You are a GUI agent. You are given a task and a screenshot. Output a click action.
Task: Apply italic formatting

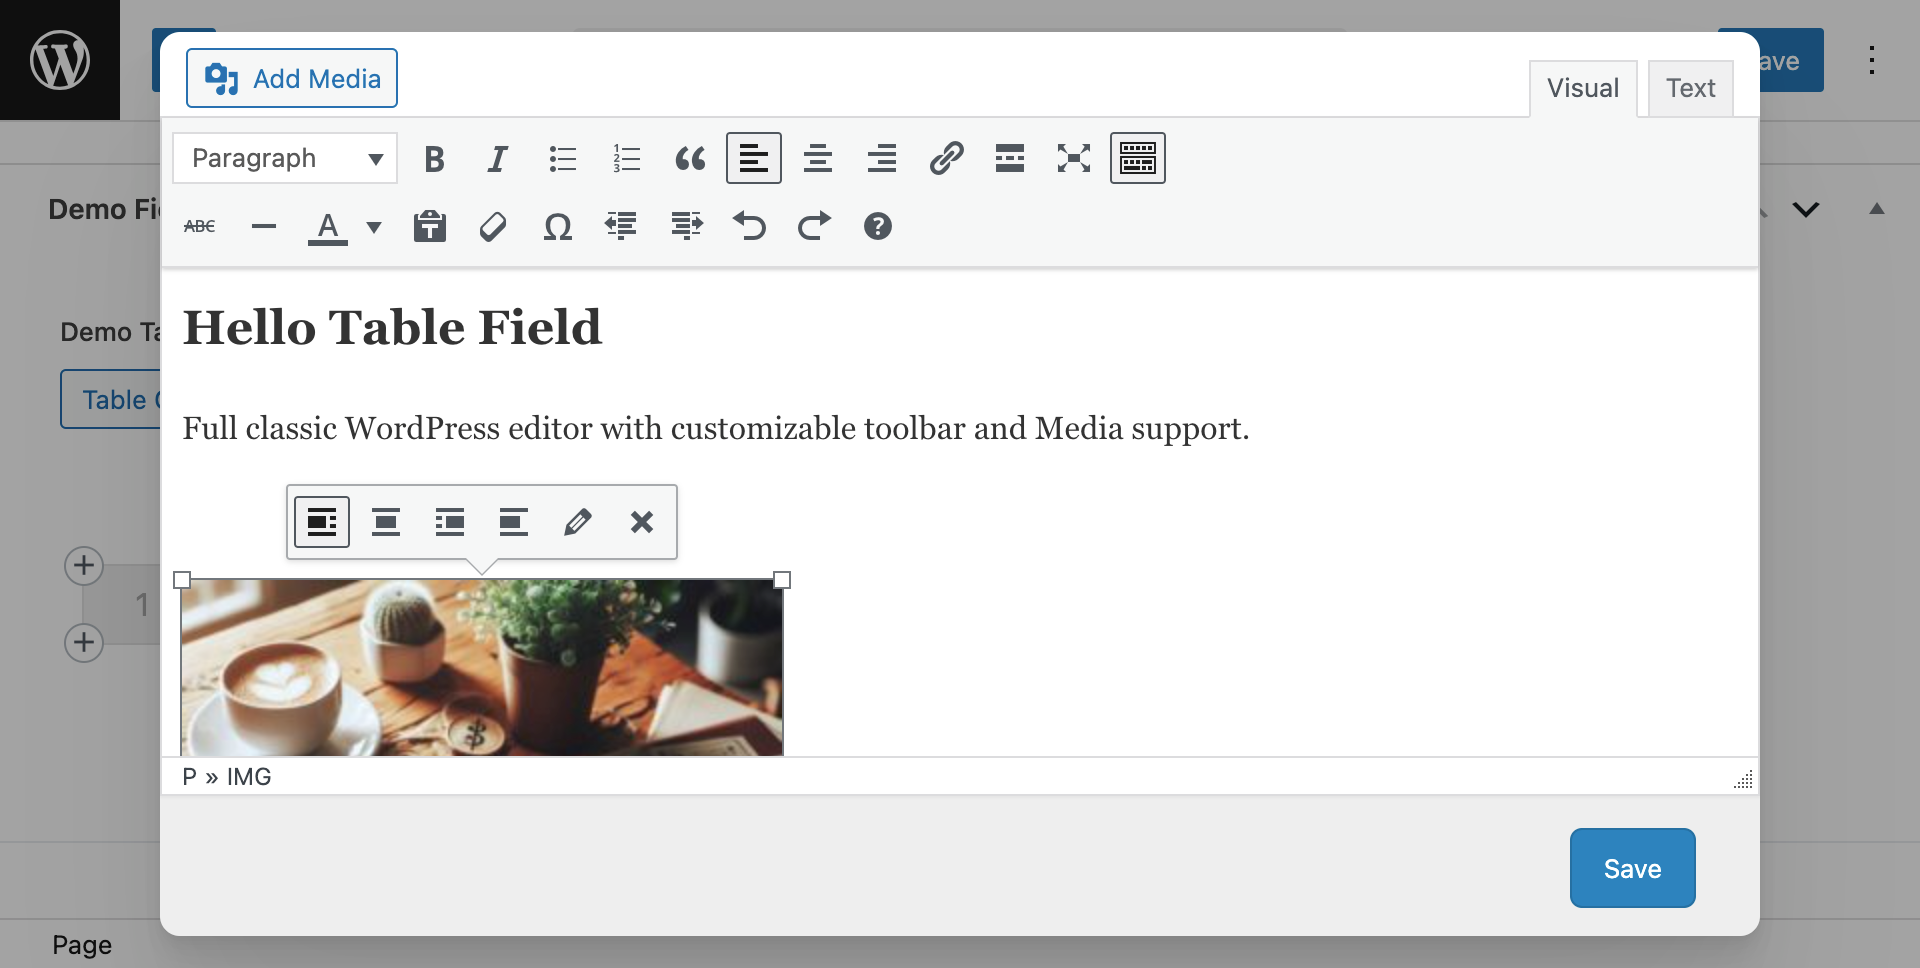(497, 159)
